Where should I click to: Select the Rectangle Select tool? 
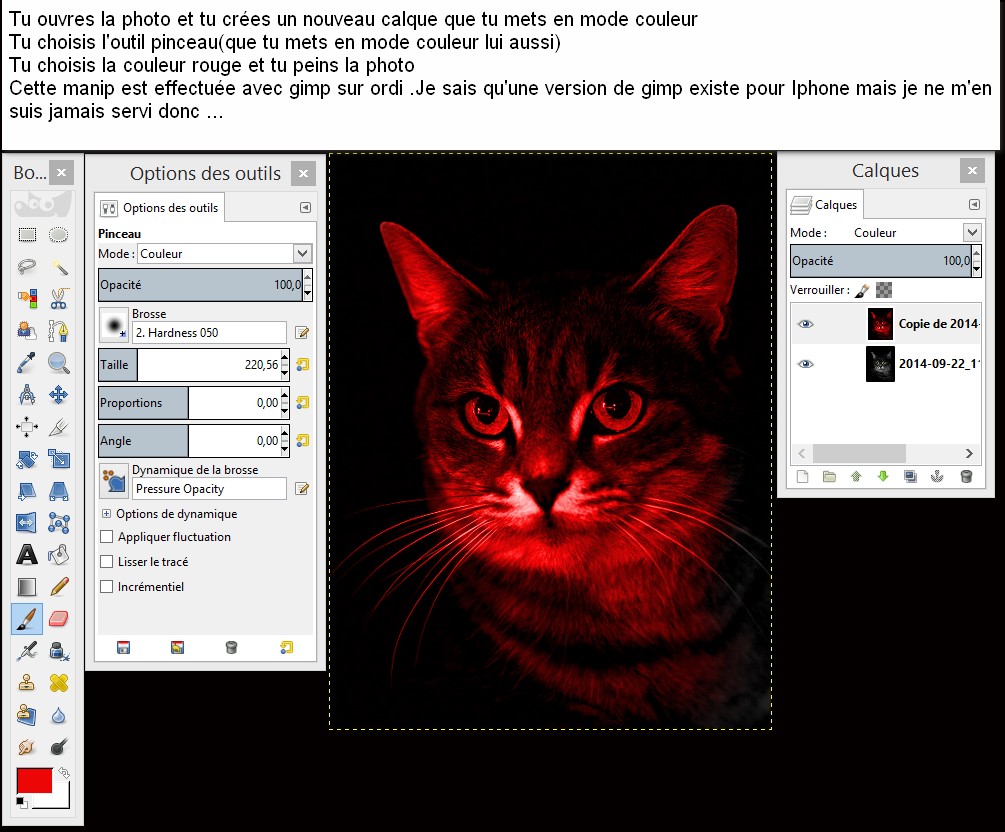coord(27,235)
